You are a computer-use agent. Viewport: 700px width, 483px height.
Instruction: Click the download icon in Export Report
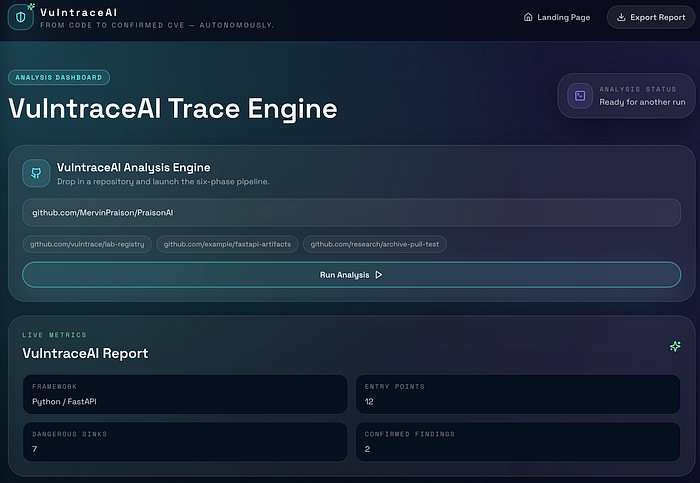621,17
